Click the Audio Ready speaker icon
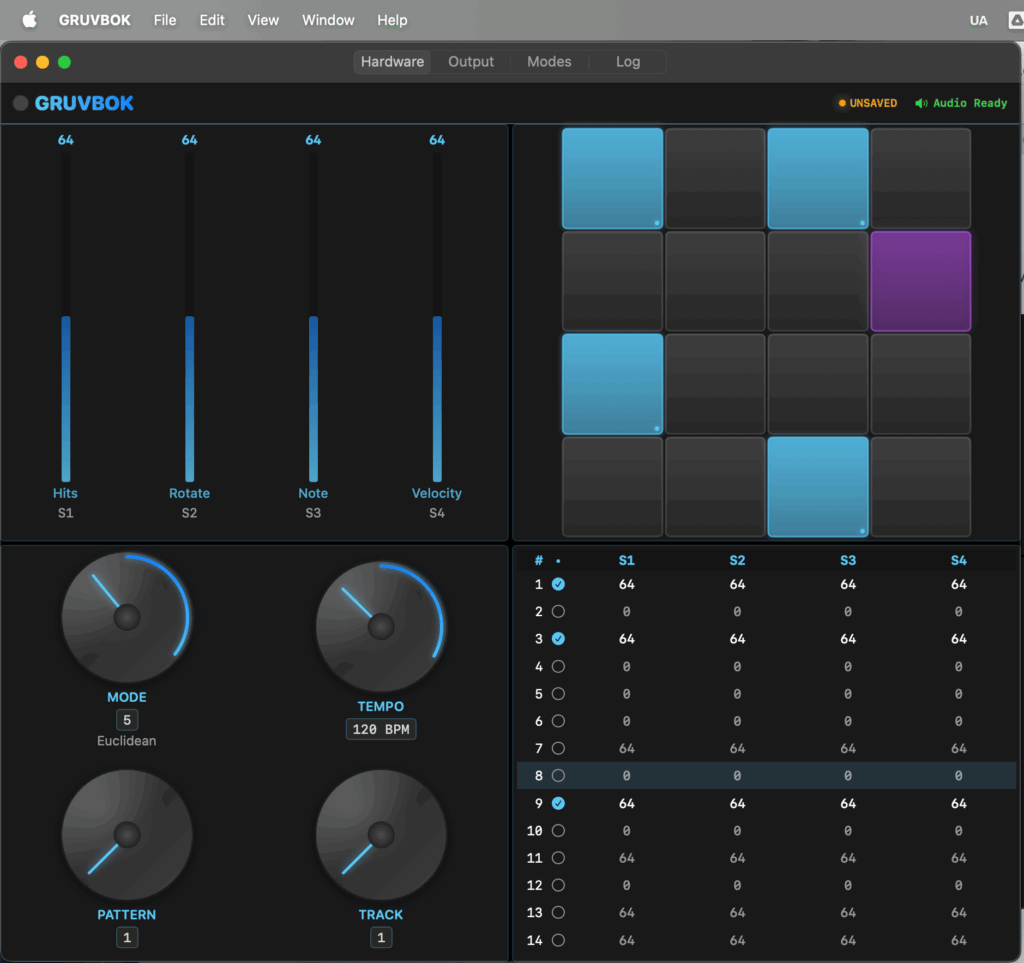This screenshot has height=963, width=1024. [x=920, y=102]
